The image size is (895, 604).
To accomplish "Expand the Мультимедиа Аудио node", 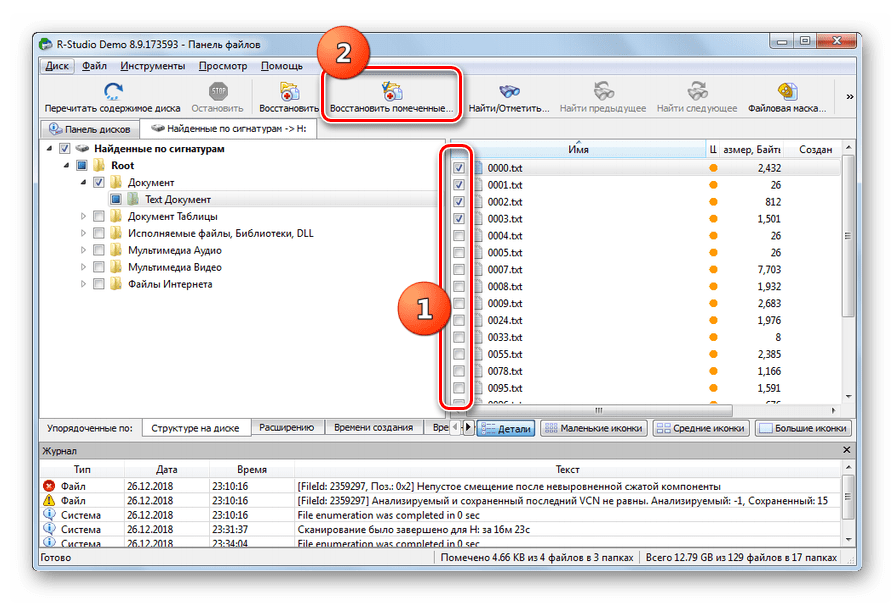I will point(83,250).
